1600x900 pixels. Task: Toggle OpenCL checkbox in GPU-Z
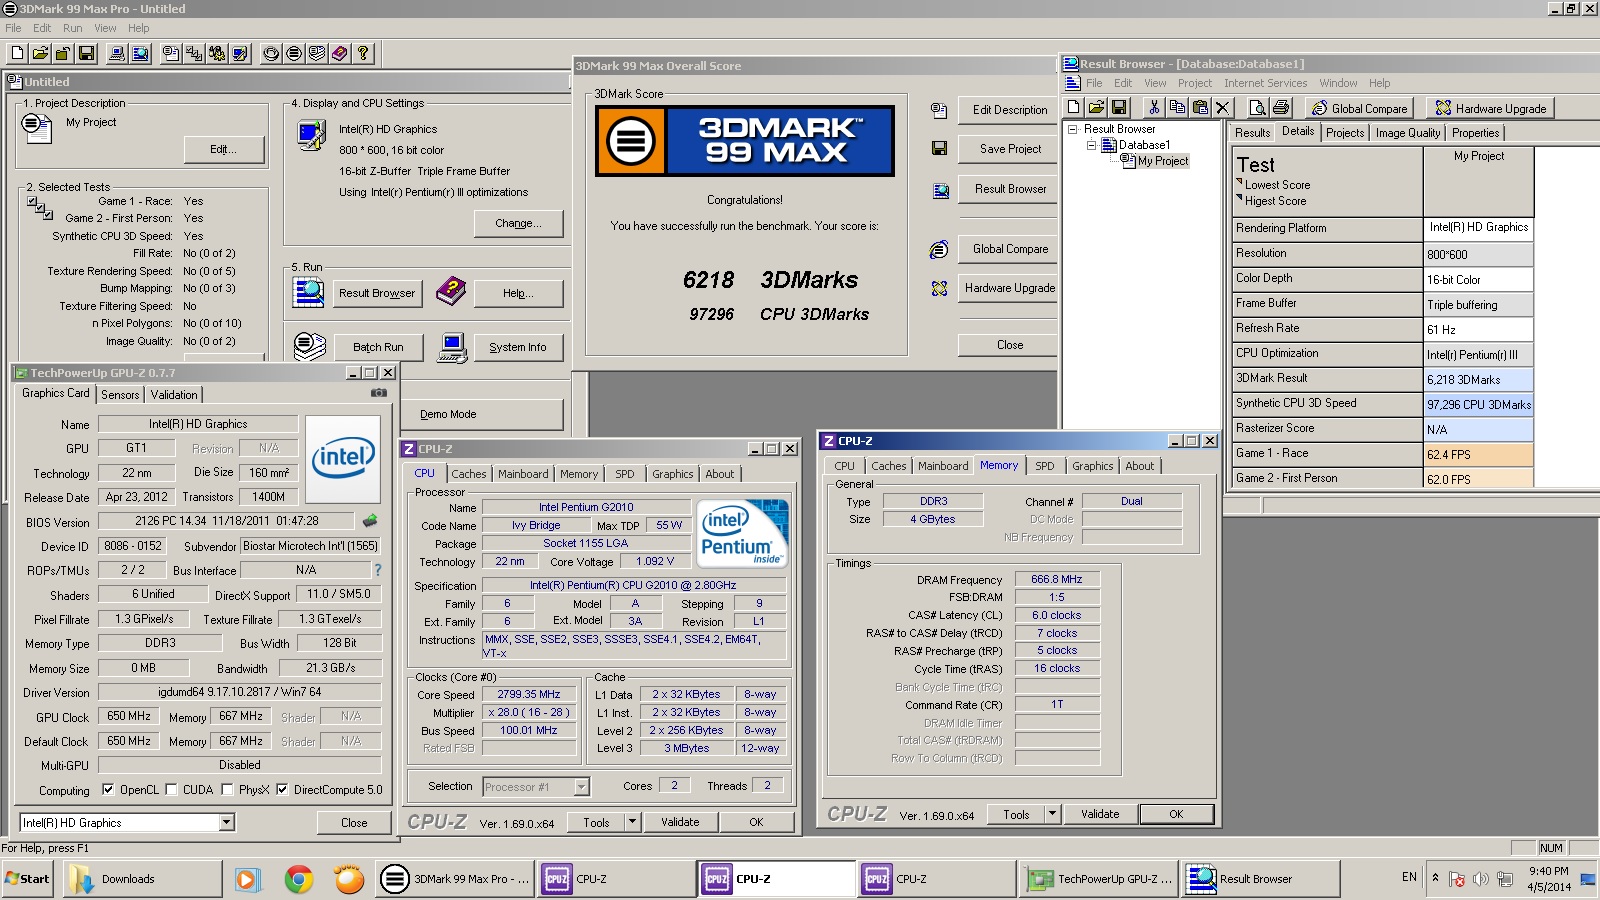pyautogui.click(x=108, y=789)
